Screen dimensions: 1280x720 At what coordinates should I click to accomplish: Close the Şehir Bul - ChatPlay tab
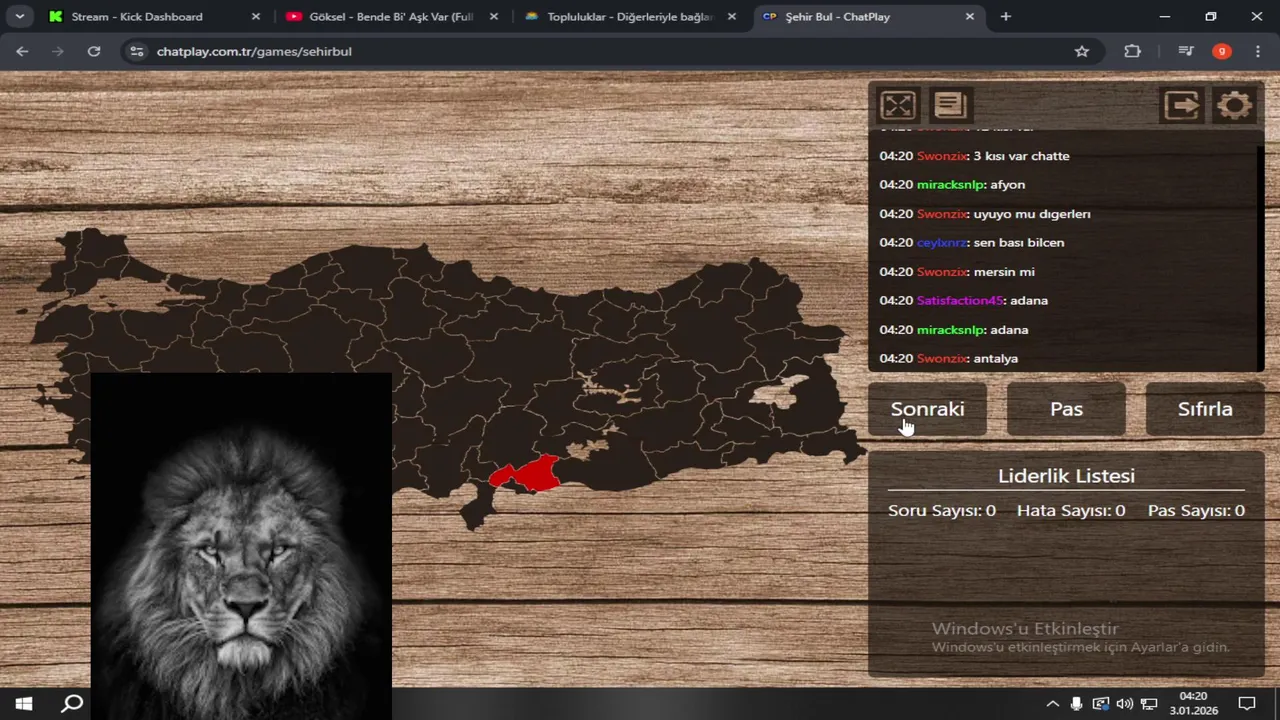coord(970,17)
